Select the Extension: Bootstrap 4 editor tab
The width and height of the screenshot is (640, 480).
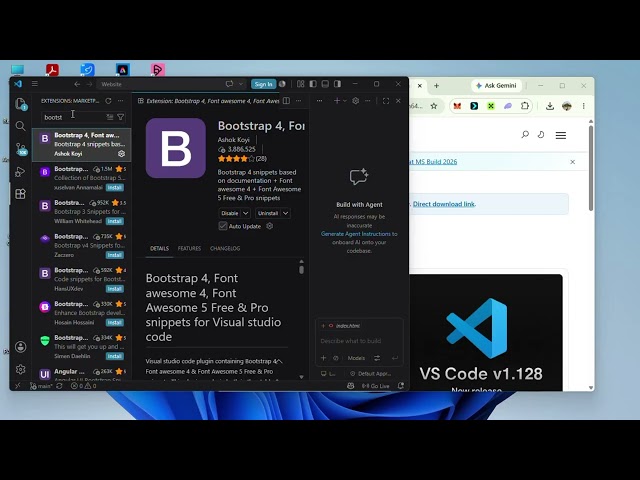tap(208, 101)
